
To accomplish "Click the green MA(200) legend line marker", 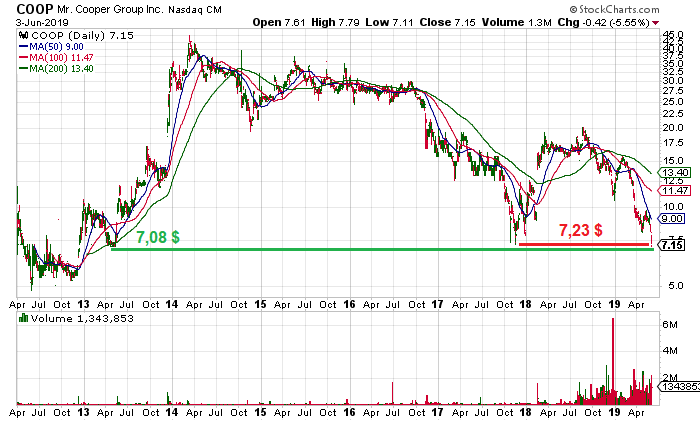I will [x=23, y=68].
